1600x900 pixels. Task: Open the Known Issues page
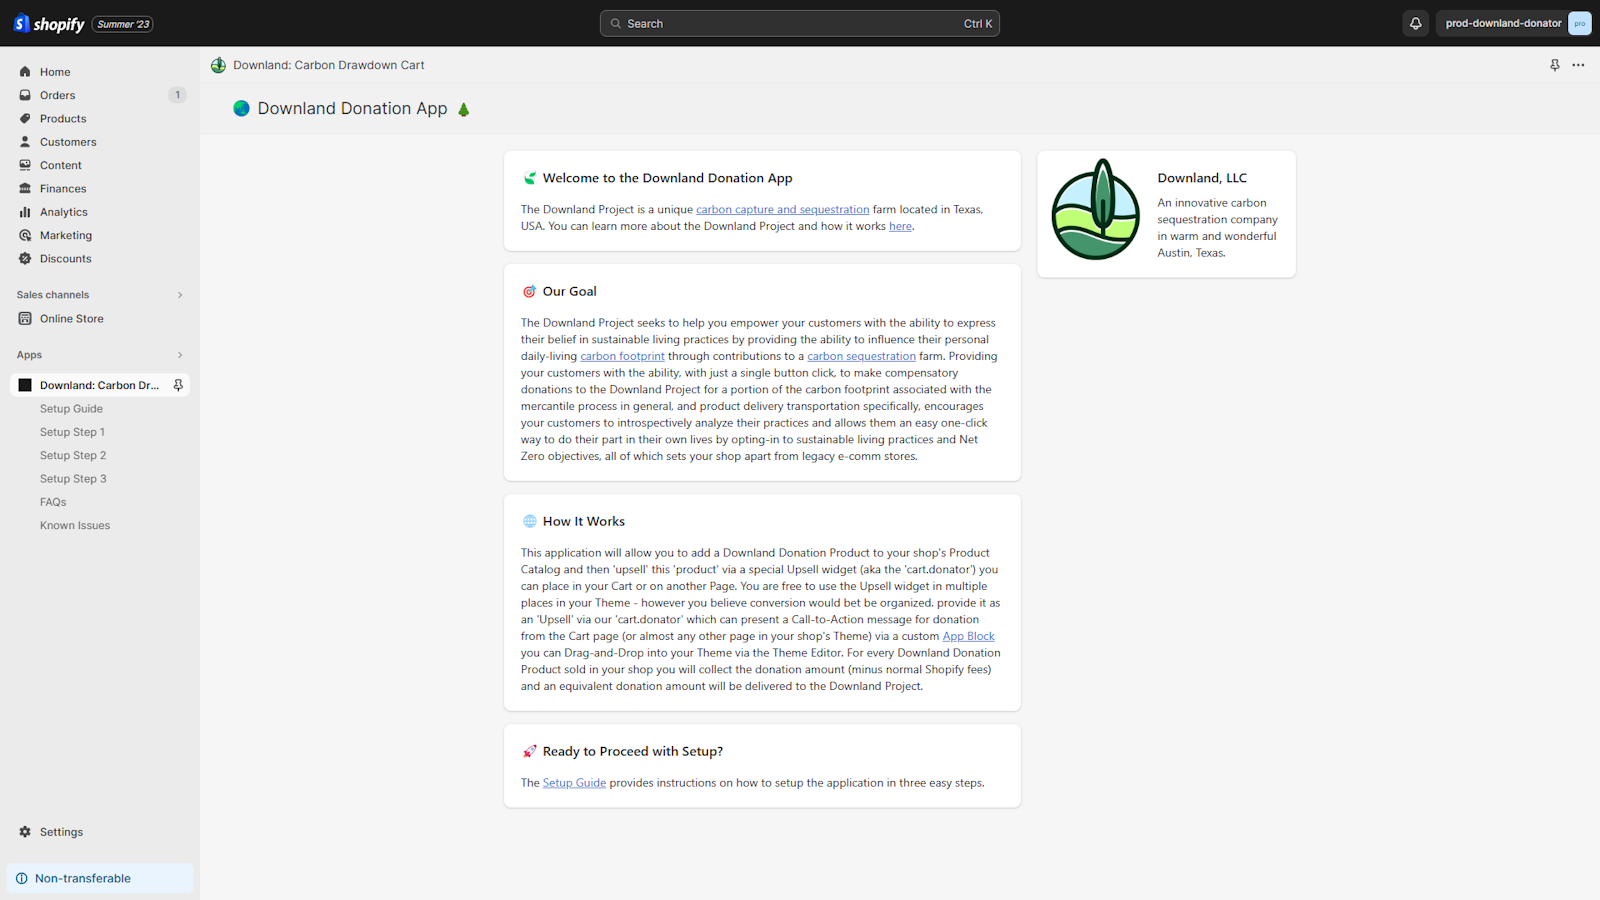tap(75, 525)
